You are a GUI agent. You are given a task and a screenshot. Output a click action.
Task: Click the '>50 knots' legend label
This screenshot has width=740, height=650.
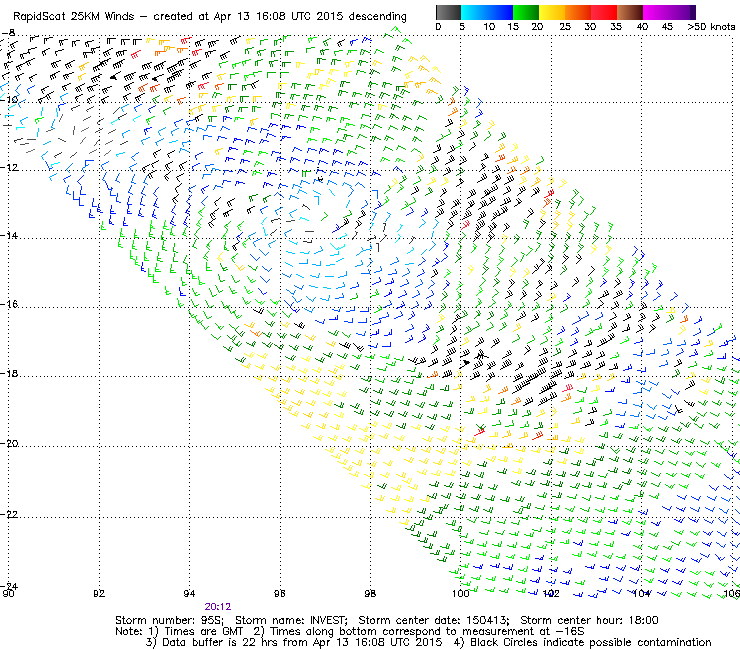pyautogui.click(x=711, y=27)
